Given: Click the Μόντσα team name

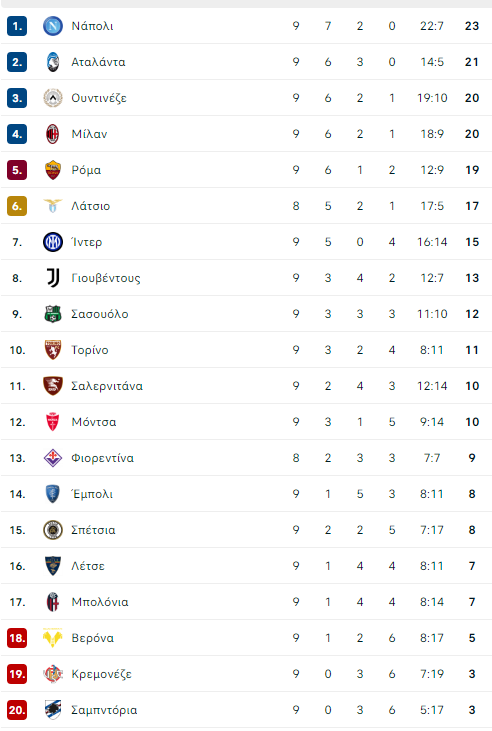Looking at the screenshot, I should click(x=94, y=422).
